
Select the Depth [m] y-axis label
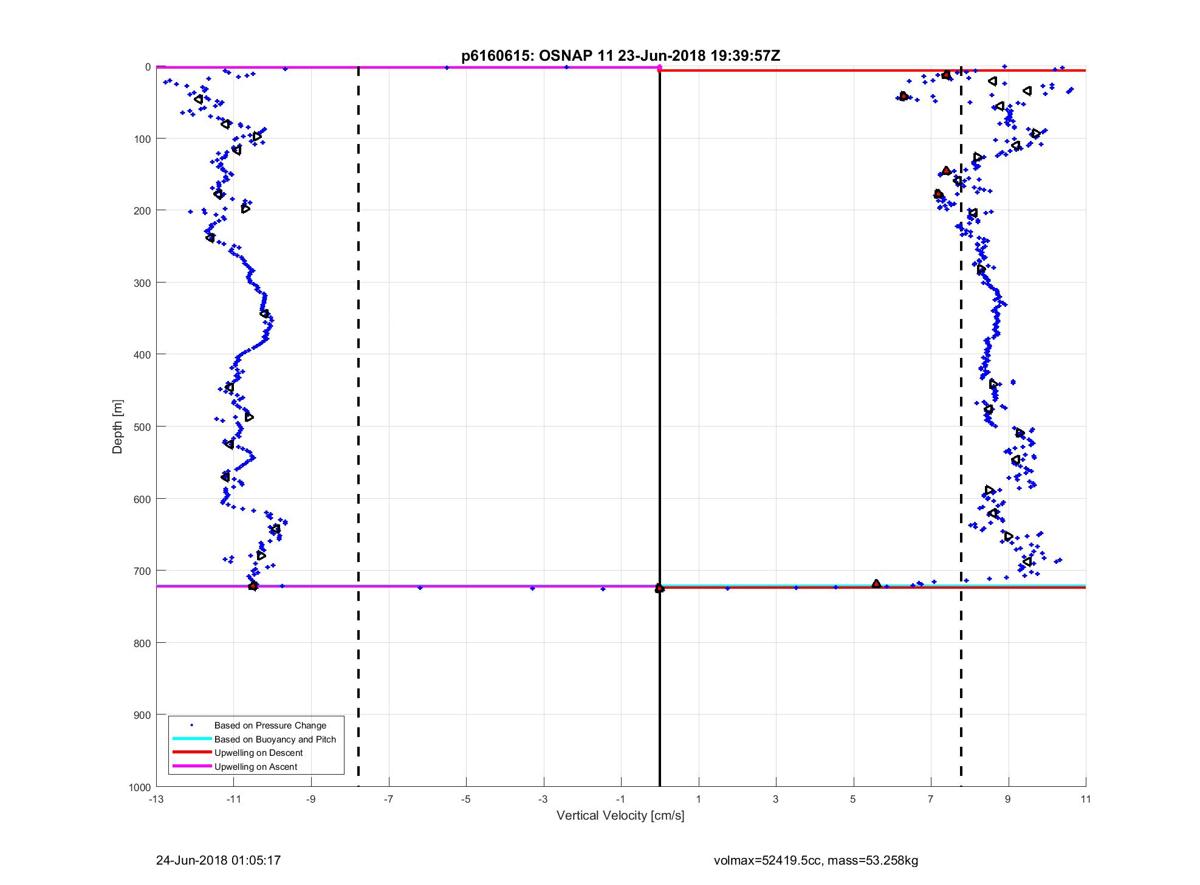click(x=118, y=427)
